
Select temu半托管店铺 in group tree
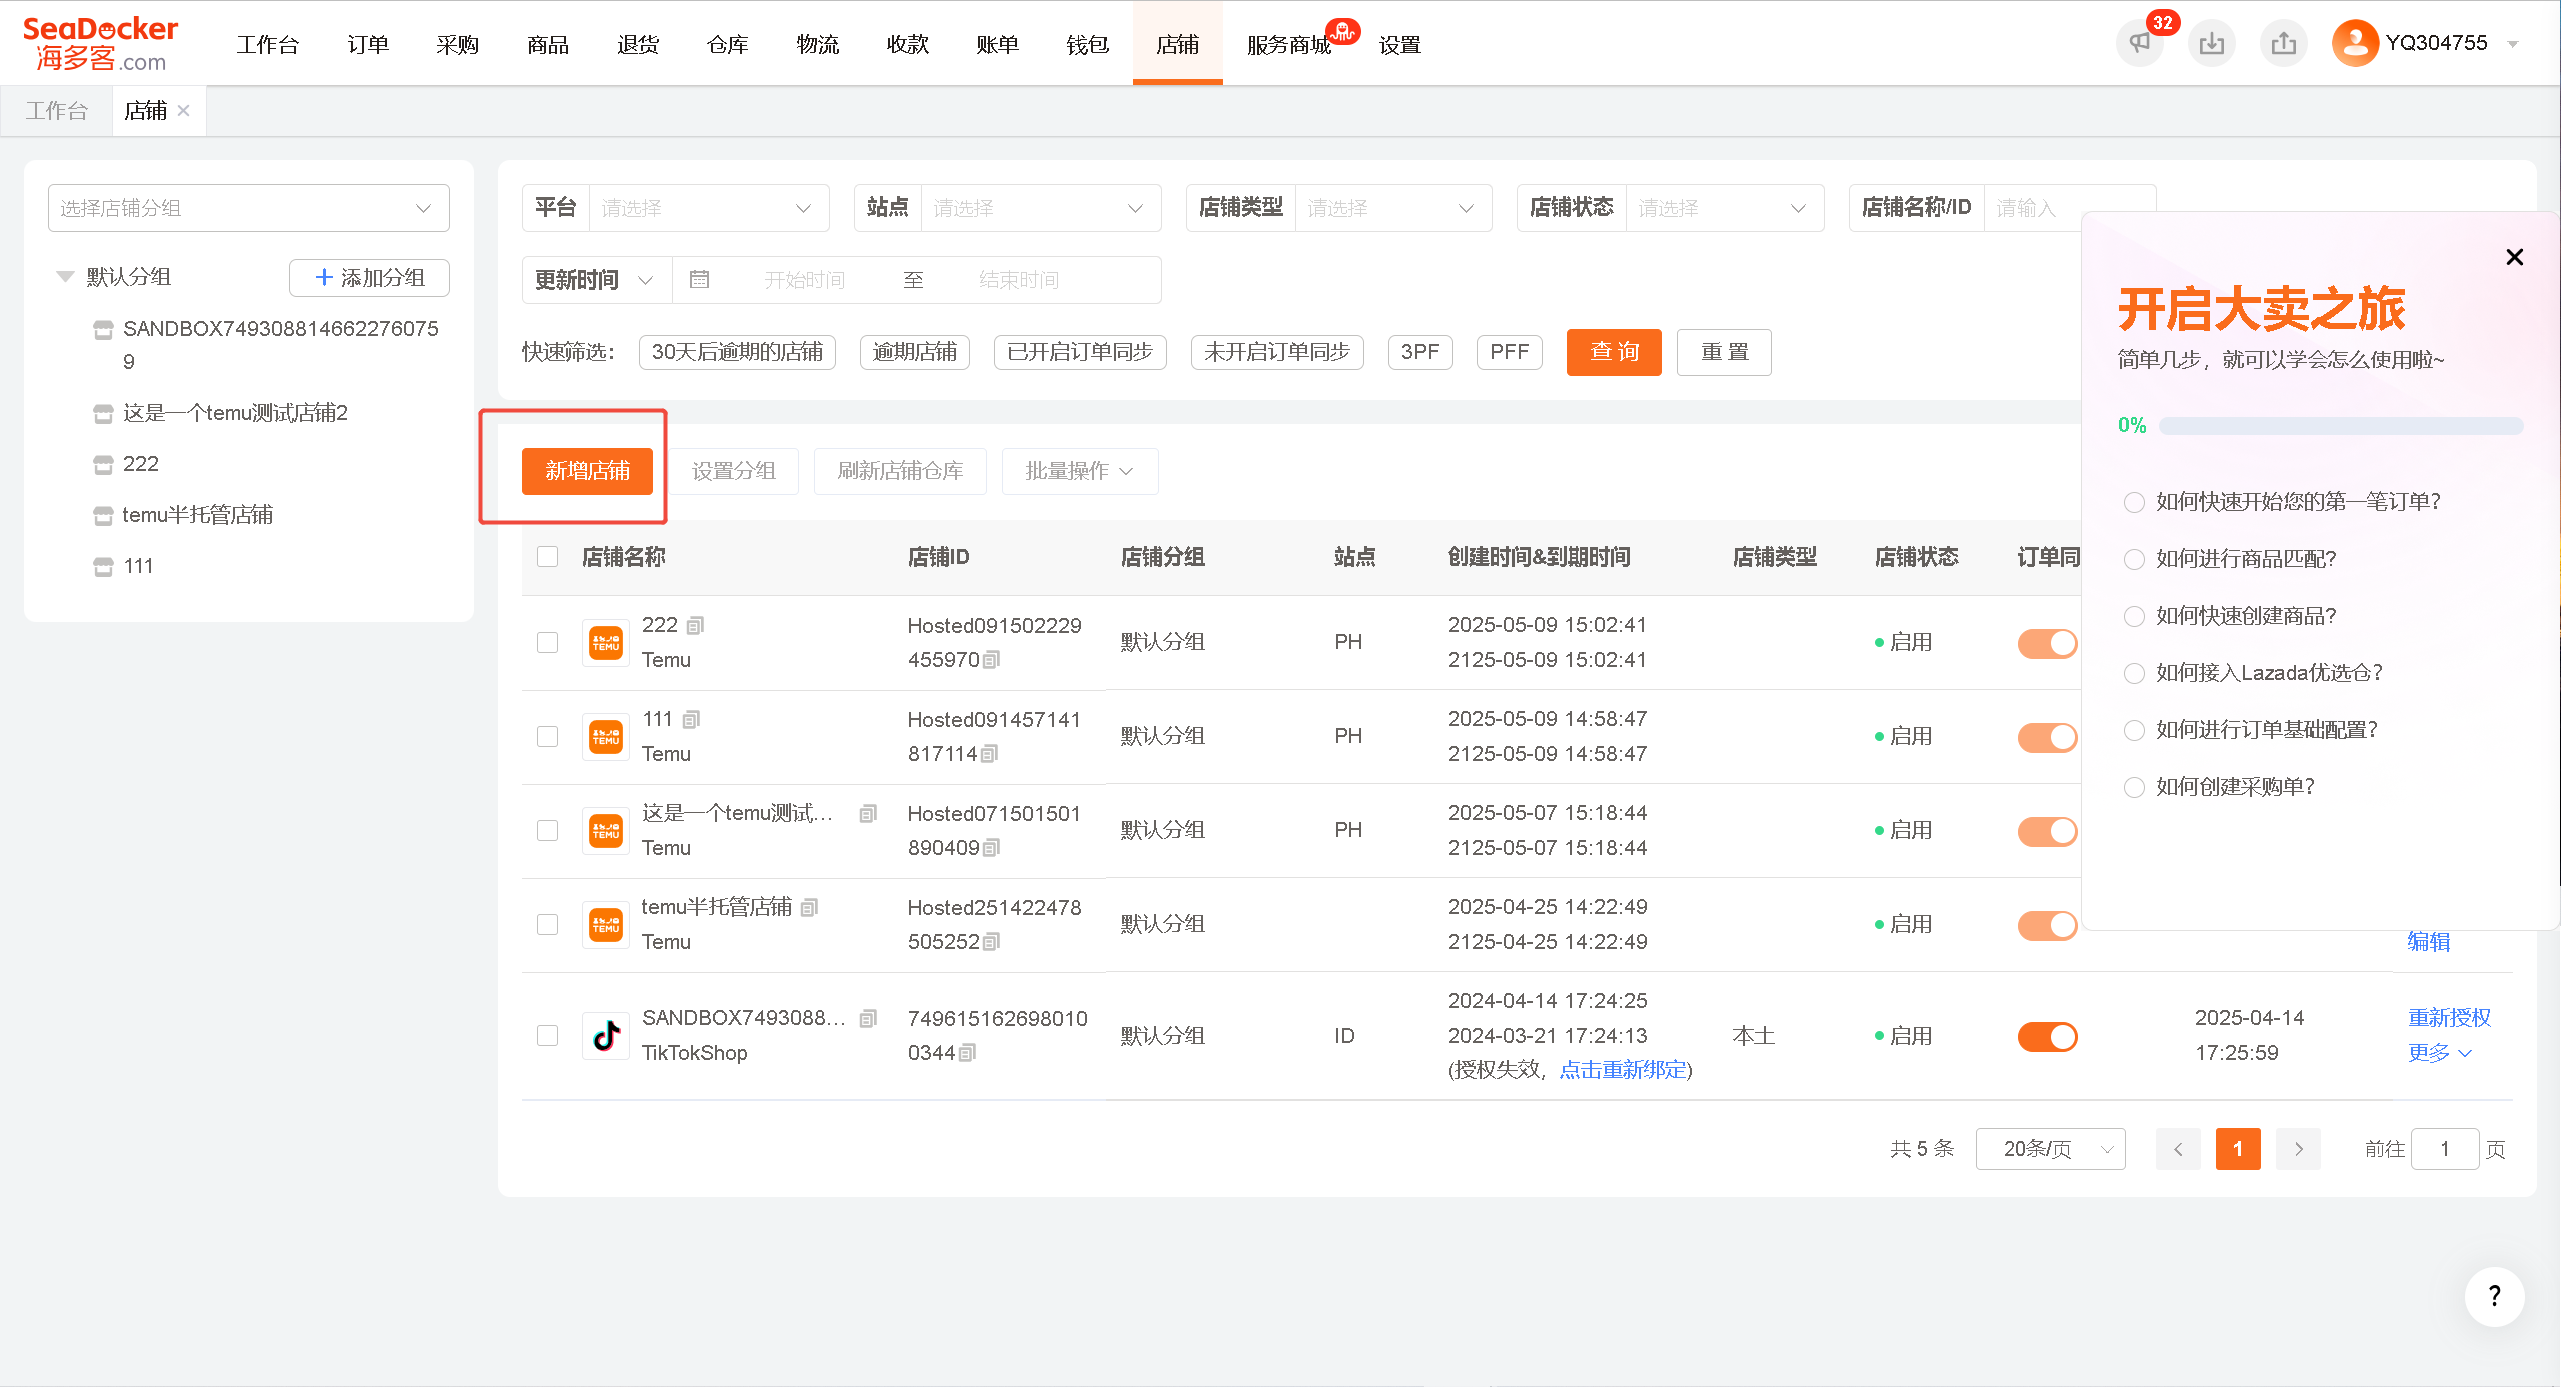[198, 515]
